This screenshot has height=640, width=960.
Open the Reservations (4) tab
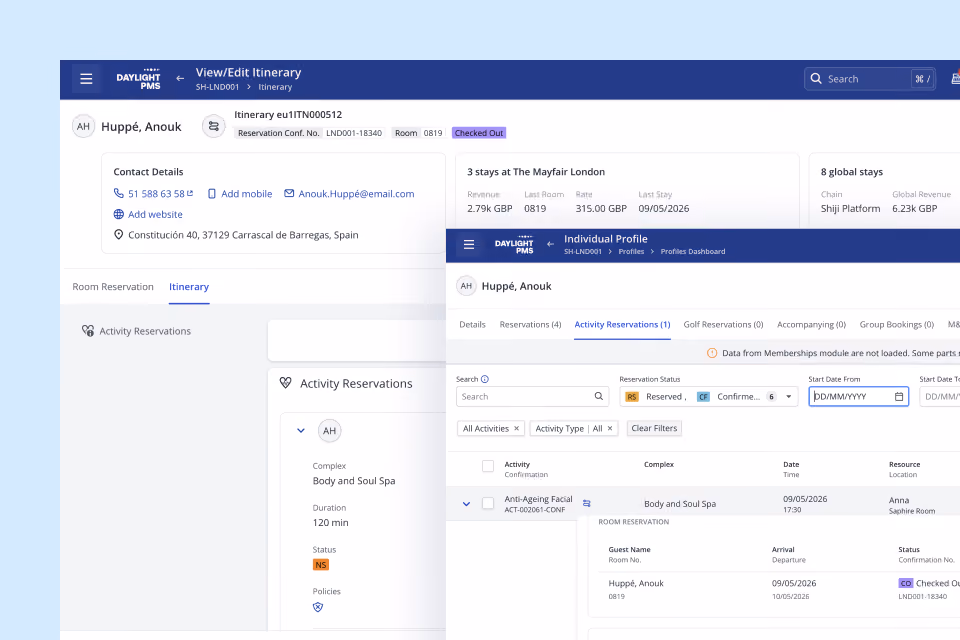tap(530, 325)
